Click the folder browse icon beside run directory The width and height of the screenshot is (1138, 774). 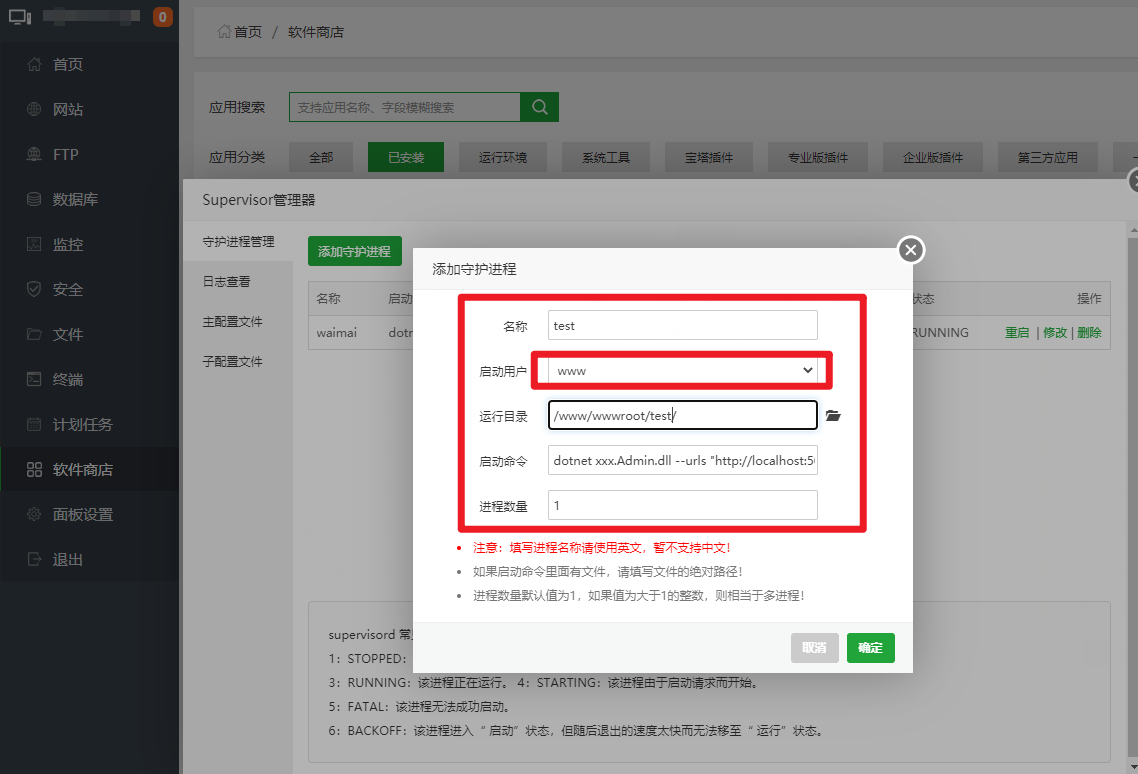(833, 416)
